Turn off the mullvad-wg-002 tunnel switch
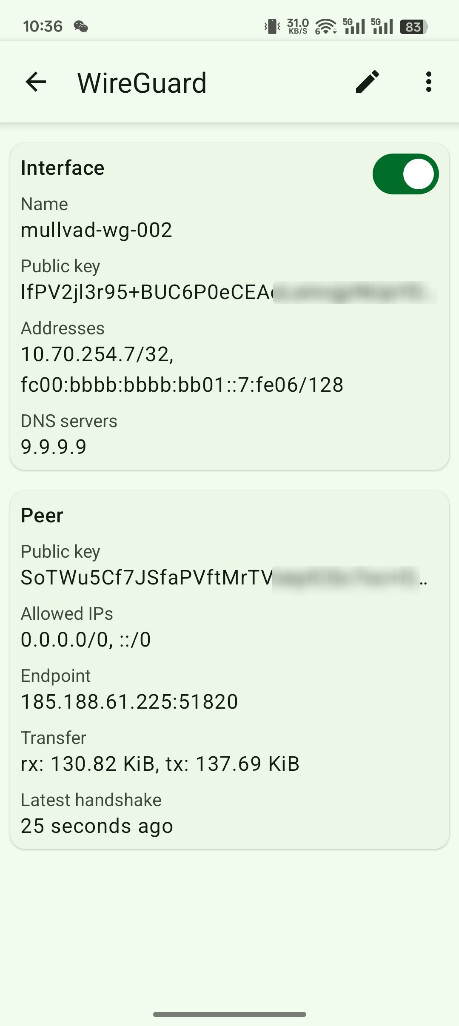459x1026 pixels. point(405,174)
